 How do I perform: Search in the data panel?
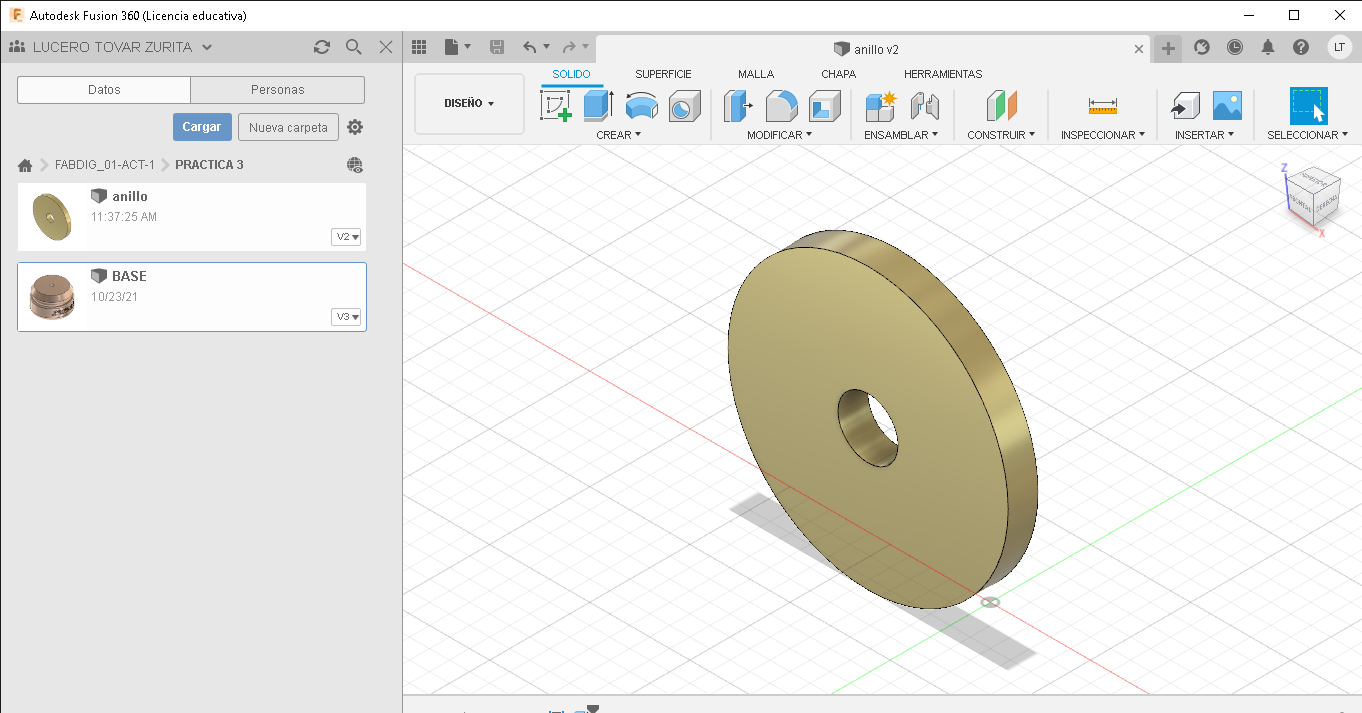[353, 47]
